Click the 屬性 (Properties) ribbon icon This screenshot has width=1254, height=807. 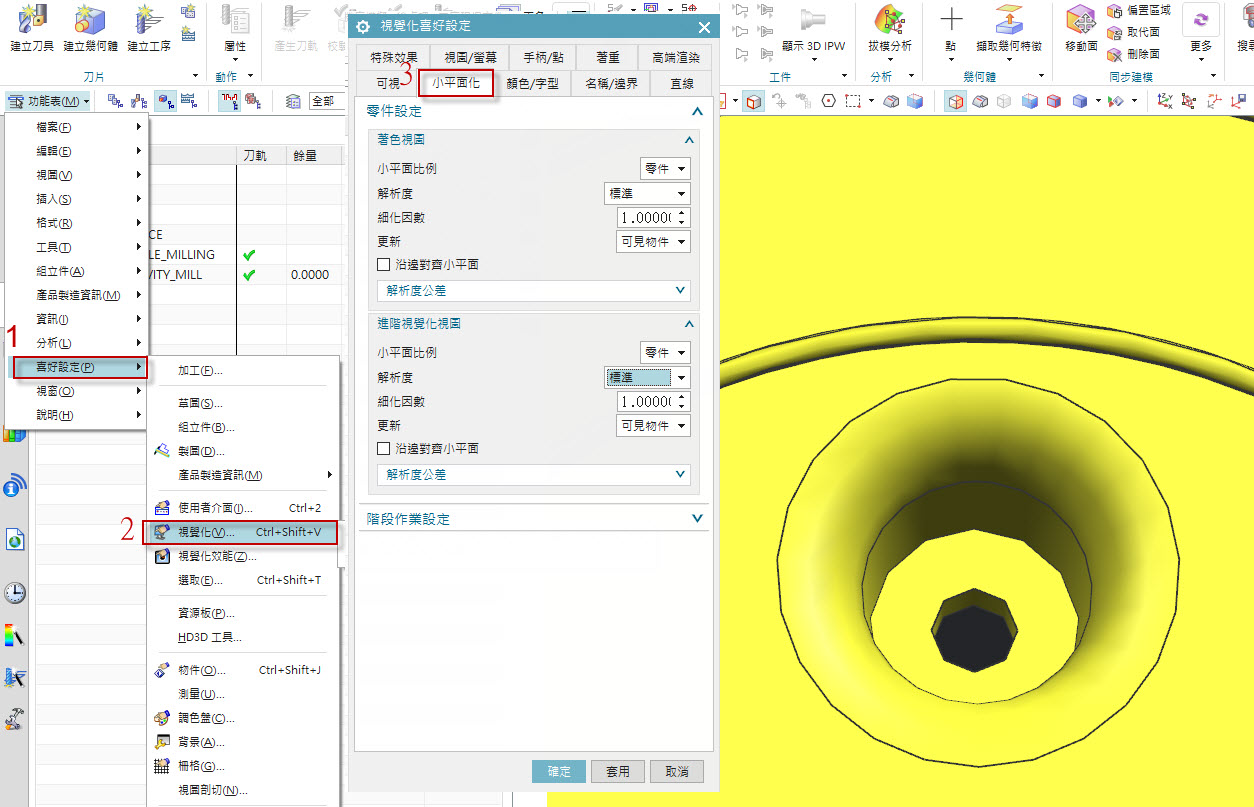(236, 18)
